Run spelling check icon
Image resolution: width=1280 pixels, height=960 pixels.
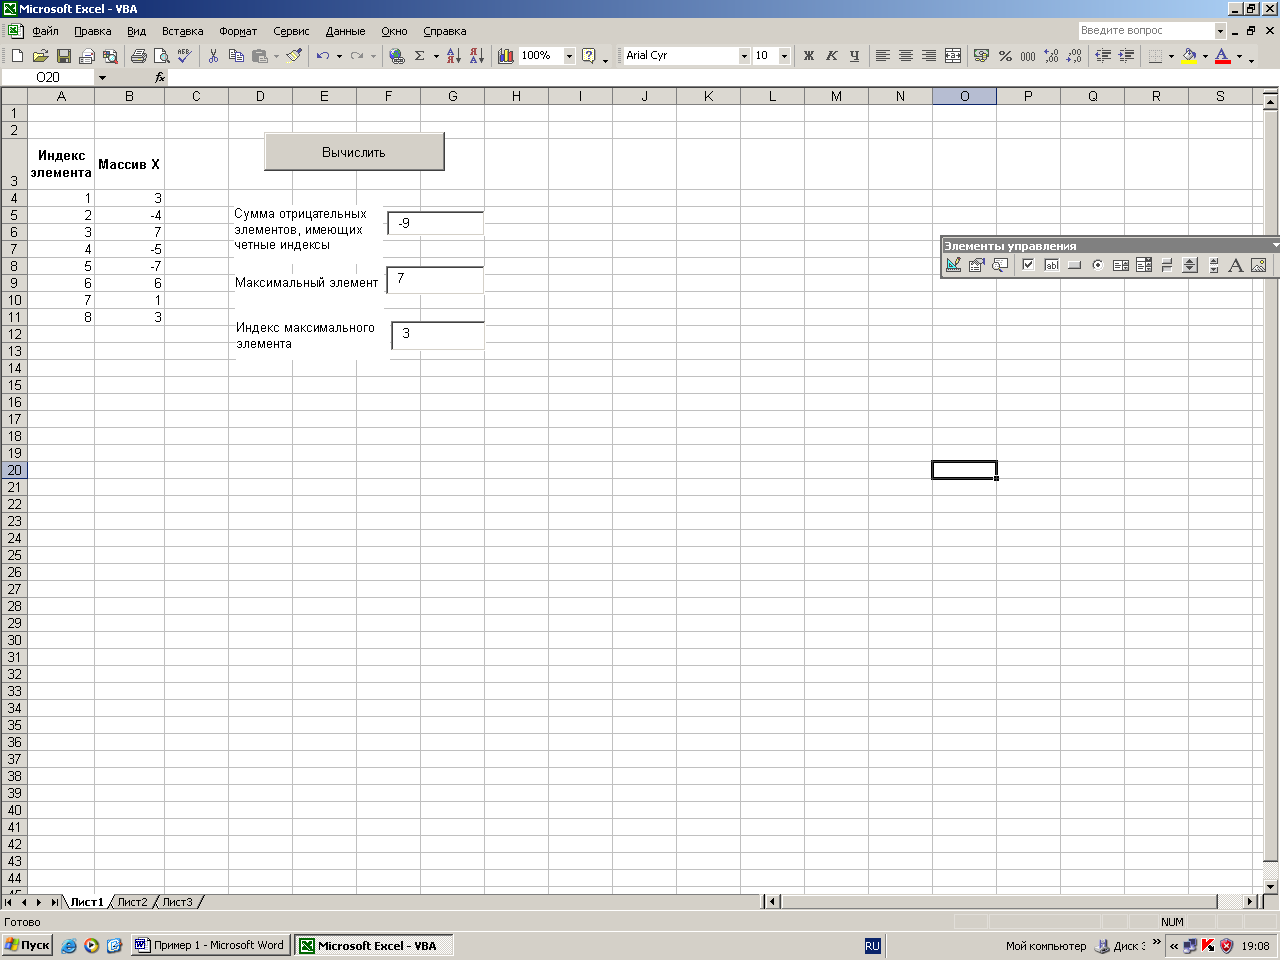184,56
